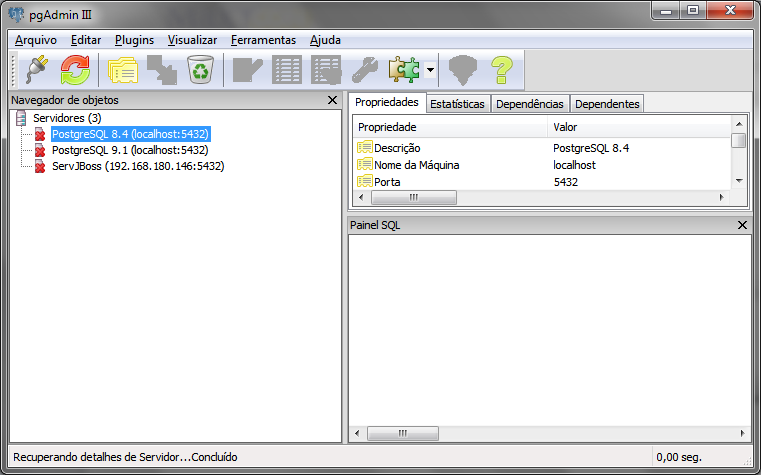The image size is (761, 475).
Task: Click the Valor column header
Action: click(x=639, y=127)
